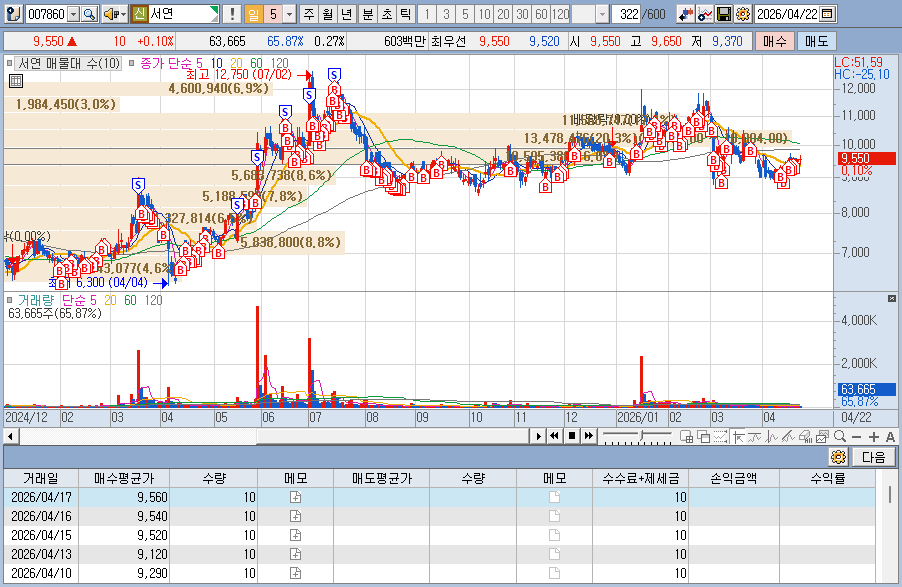902x587 pixels.
Task: Click the grid table icon on chart
Action: point(16,81)
